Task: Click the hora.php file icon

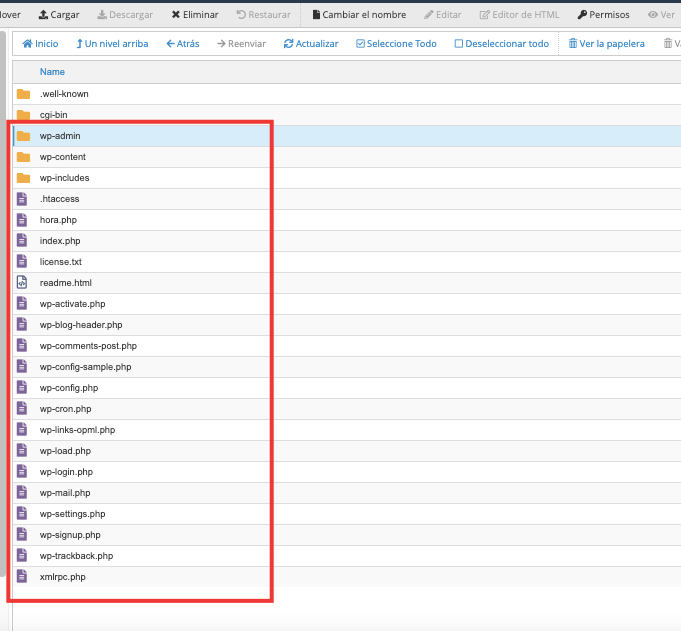Action: pyautogui.click(x=22, y=220)
